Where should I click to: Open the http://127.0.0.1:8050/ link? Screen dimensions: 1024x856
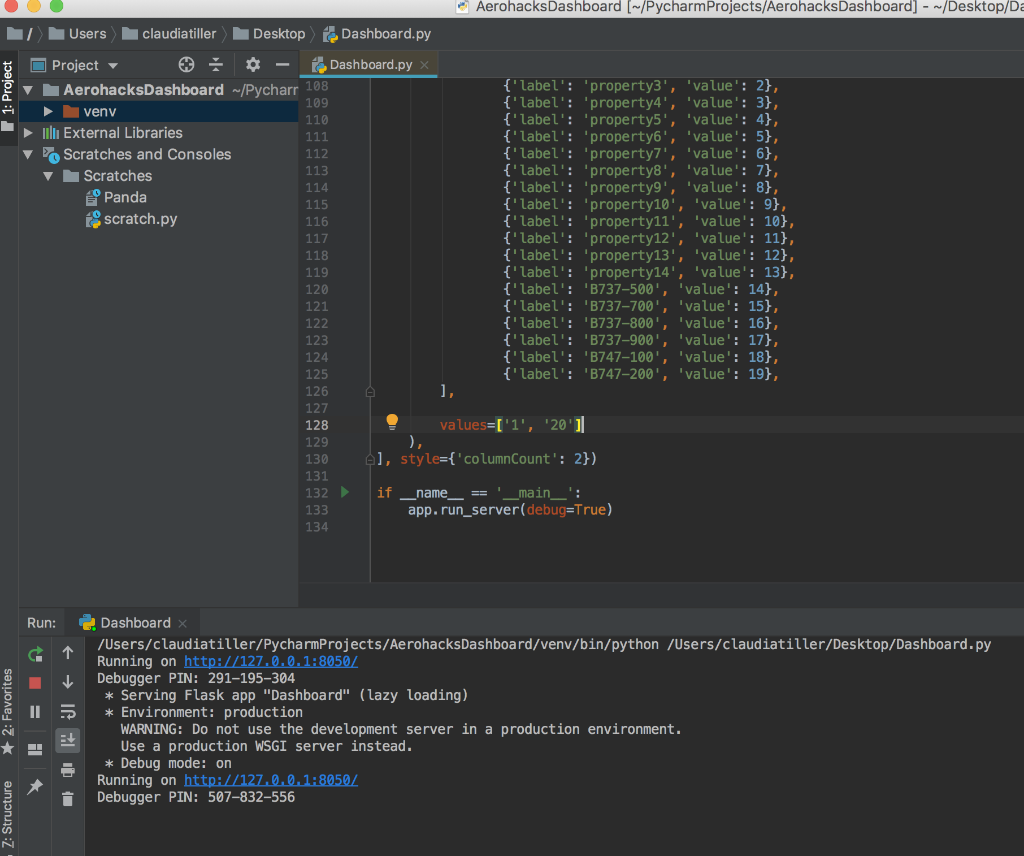270,661
